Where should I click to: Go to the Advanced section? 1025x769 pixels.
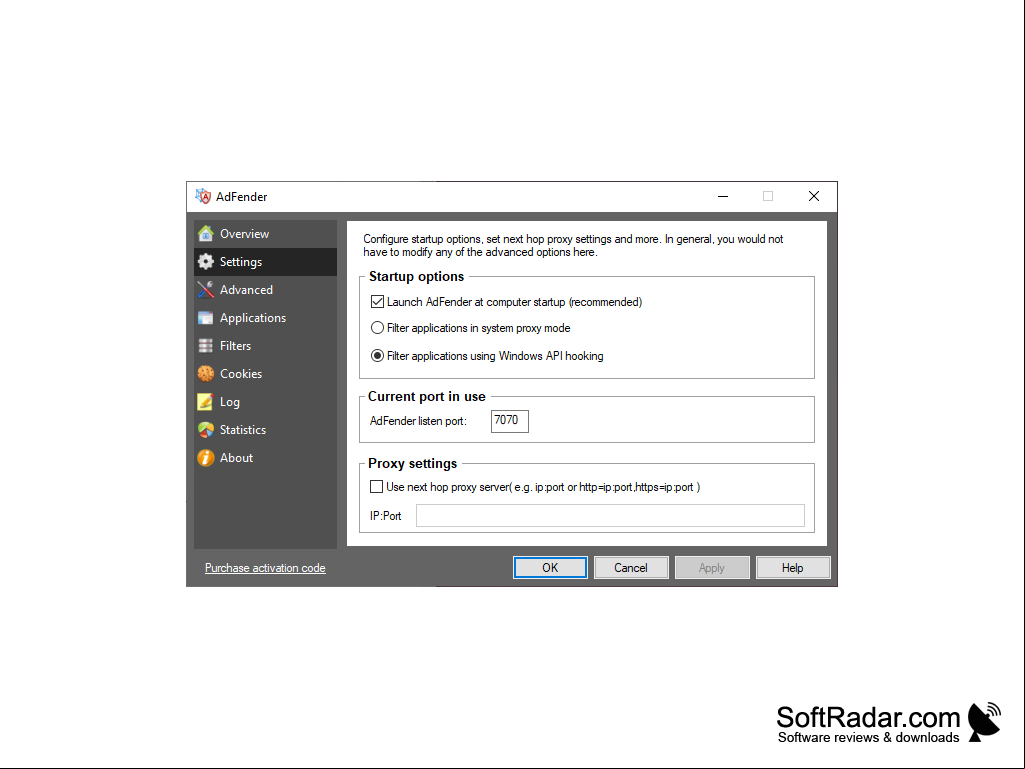tap(265, 290)
